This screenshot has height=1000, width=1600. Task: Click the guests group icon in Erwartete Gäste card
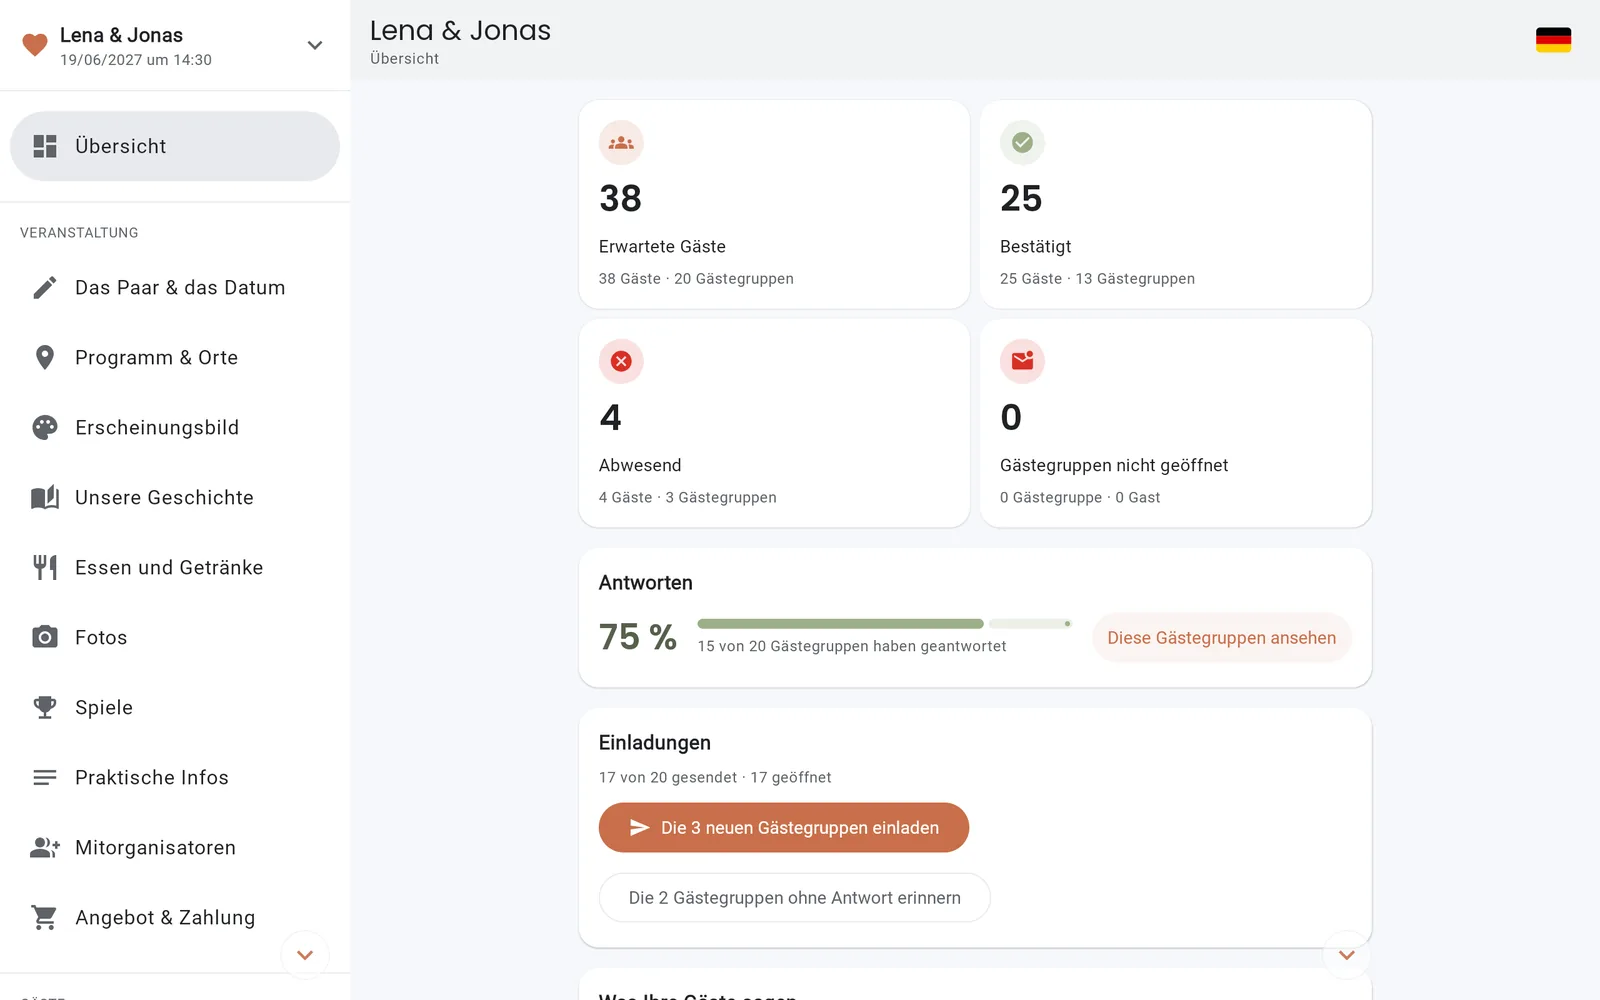point(621,143)
